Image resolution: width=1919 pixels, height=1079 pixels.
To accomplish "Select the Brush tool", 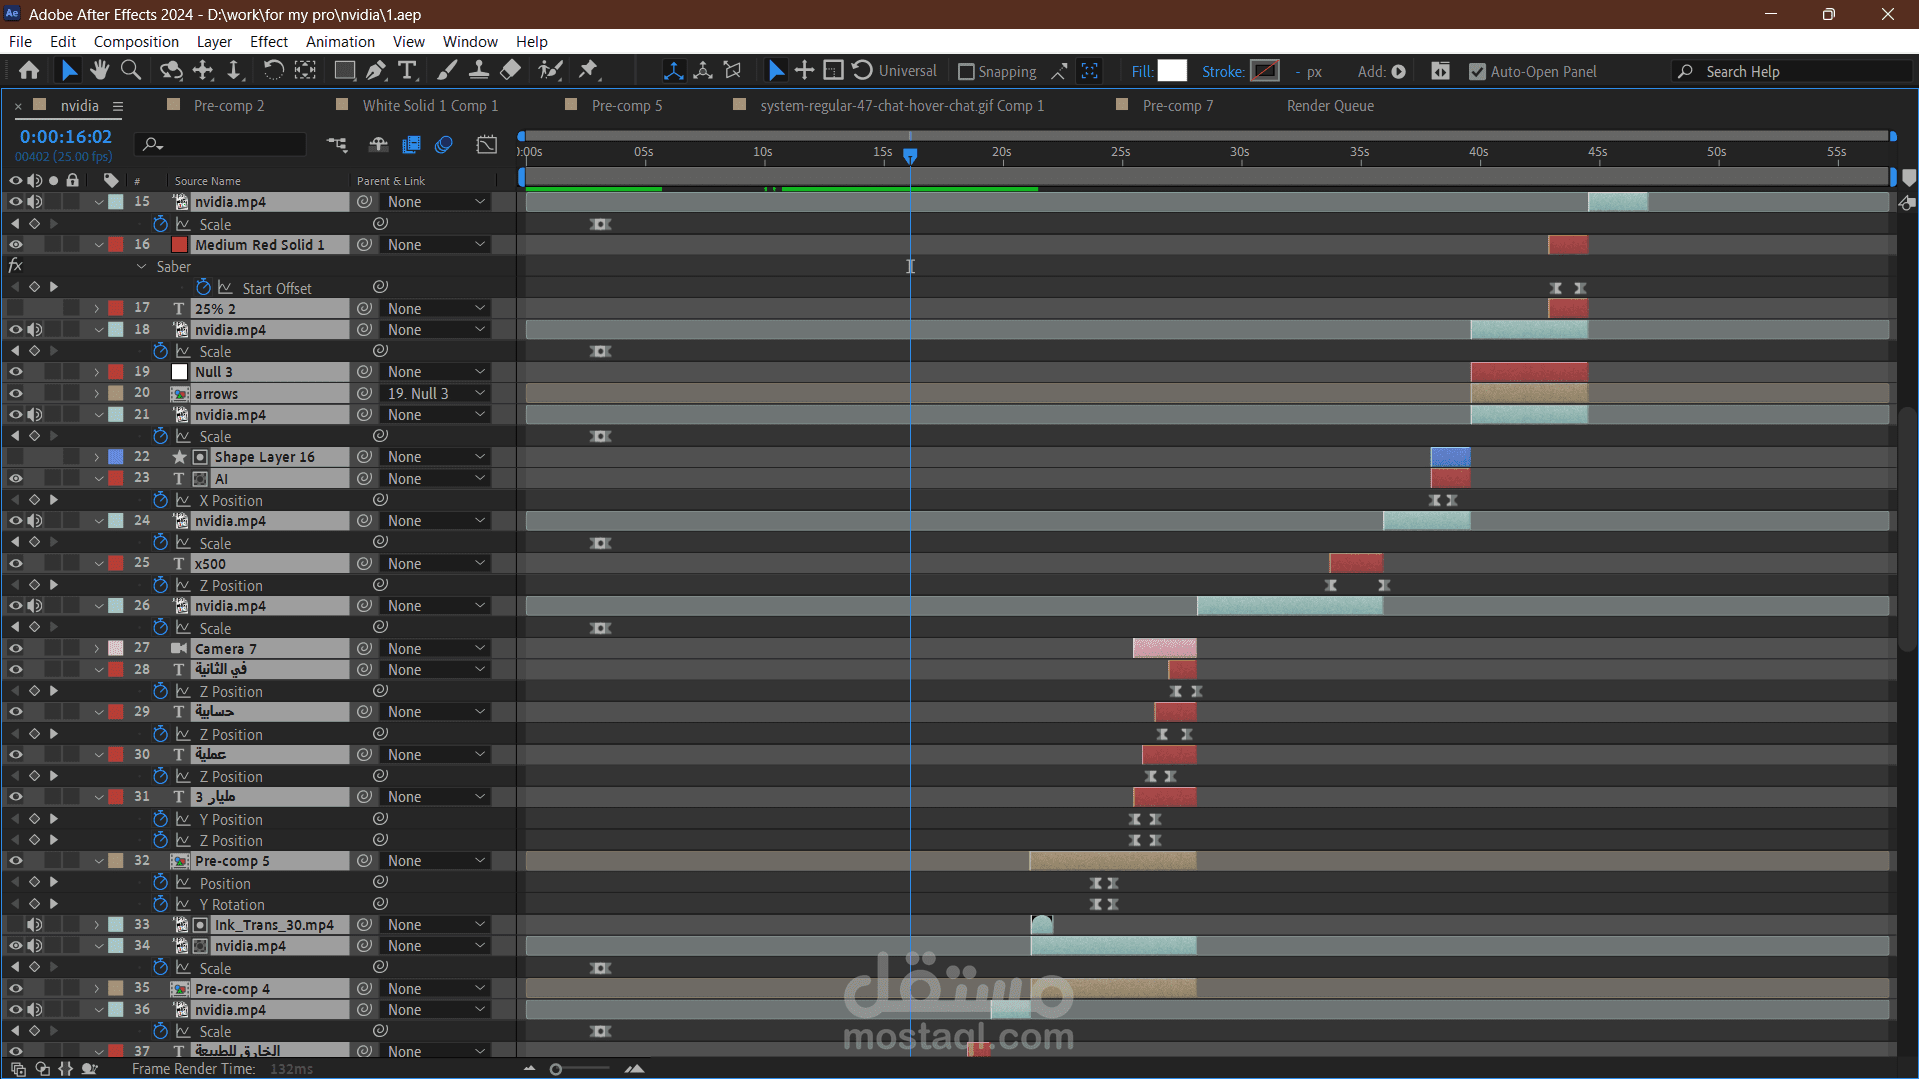I will point(447,71).
